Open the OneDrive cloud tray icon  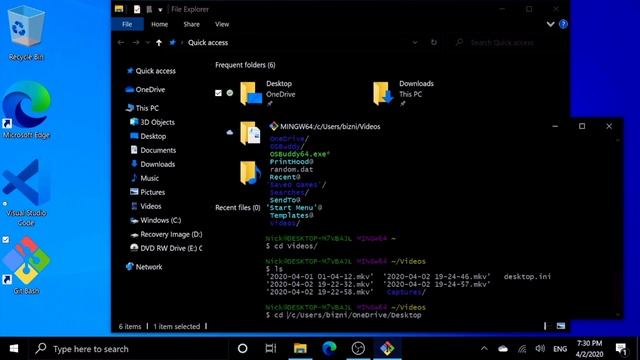503,349
